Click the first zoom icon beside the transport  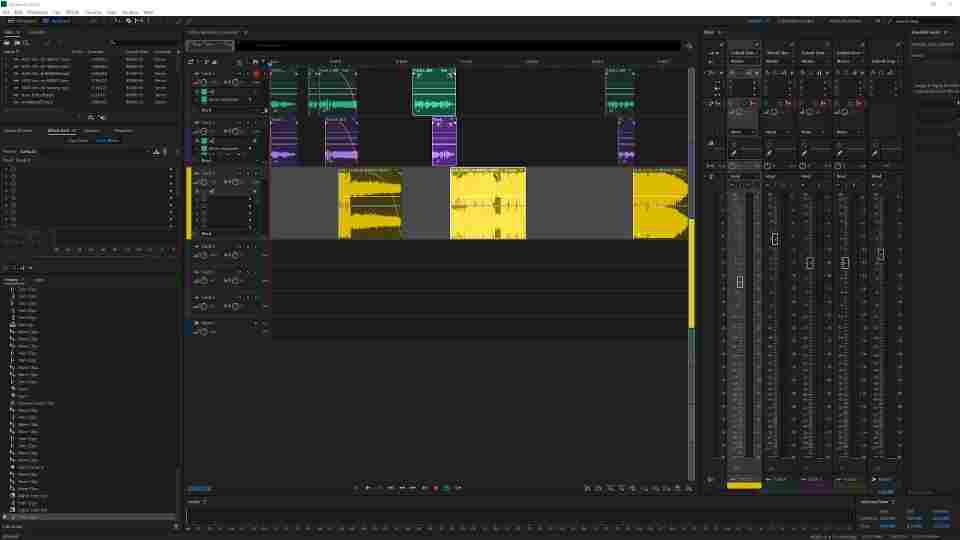[x=587, y=488]
